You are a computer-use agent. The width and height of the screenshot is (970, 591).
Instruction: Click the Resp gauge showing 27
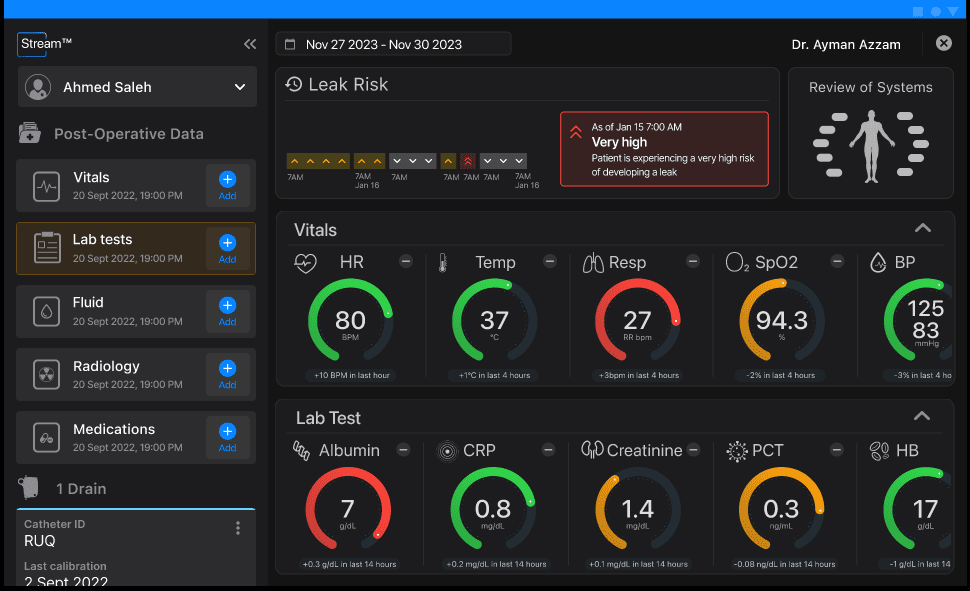(x=638, y=321)
